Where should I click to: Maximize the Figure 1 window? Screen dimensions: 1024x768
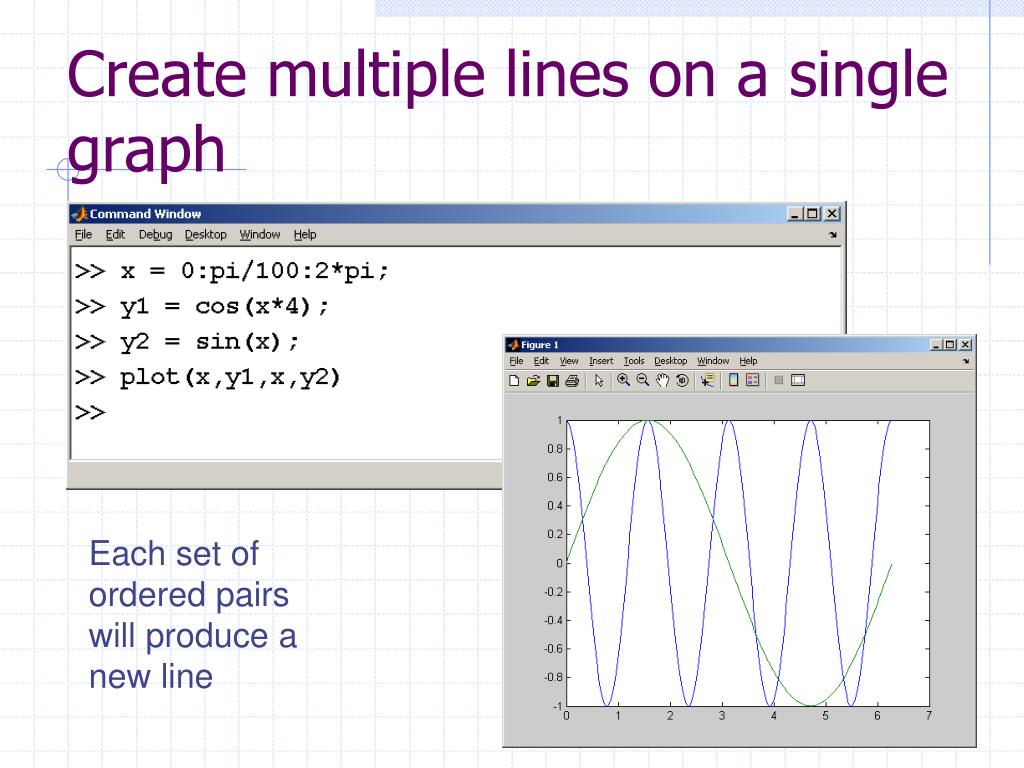click(950, 345)
